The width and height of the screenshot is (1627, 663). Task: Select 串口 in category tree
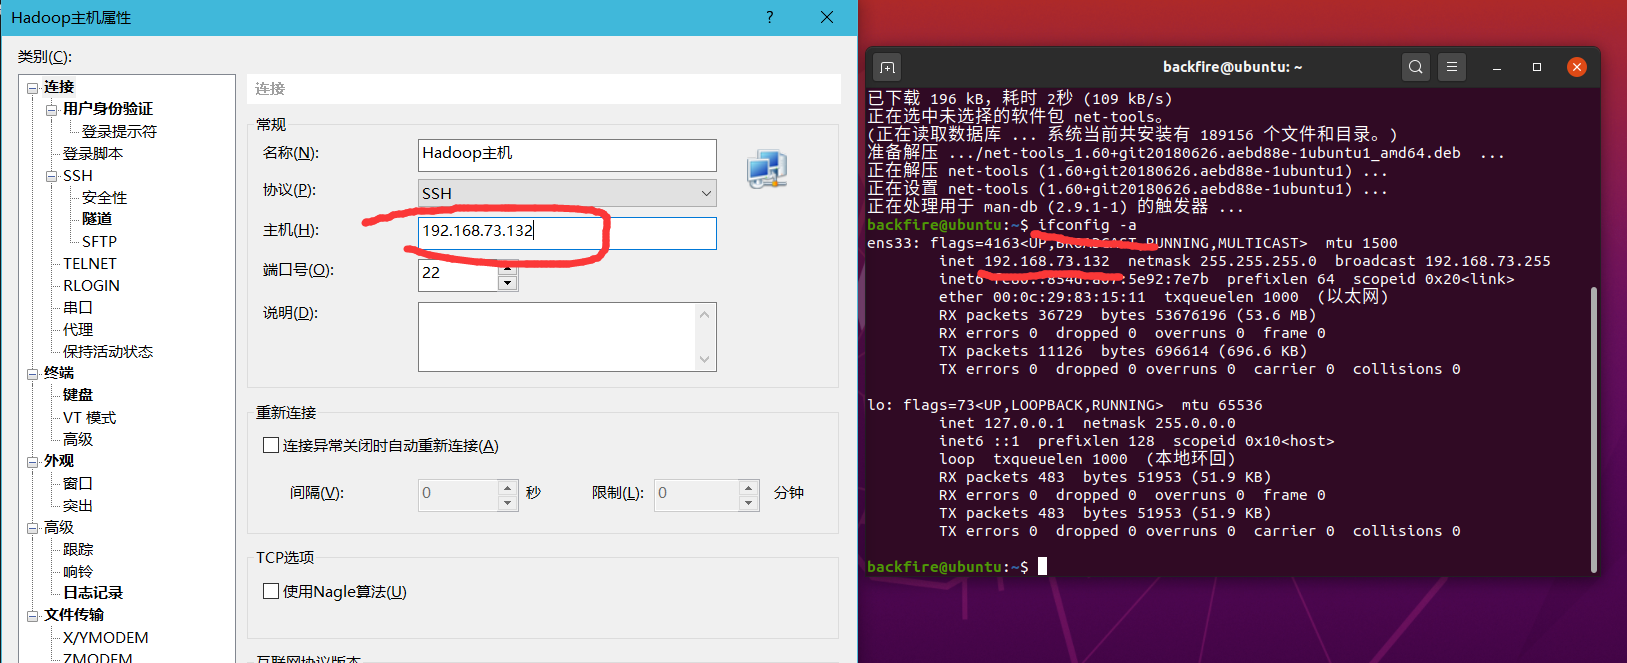point(78,308)
